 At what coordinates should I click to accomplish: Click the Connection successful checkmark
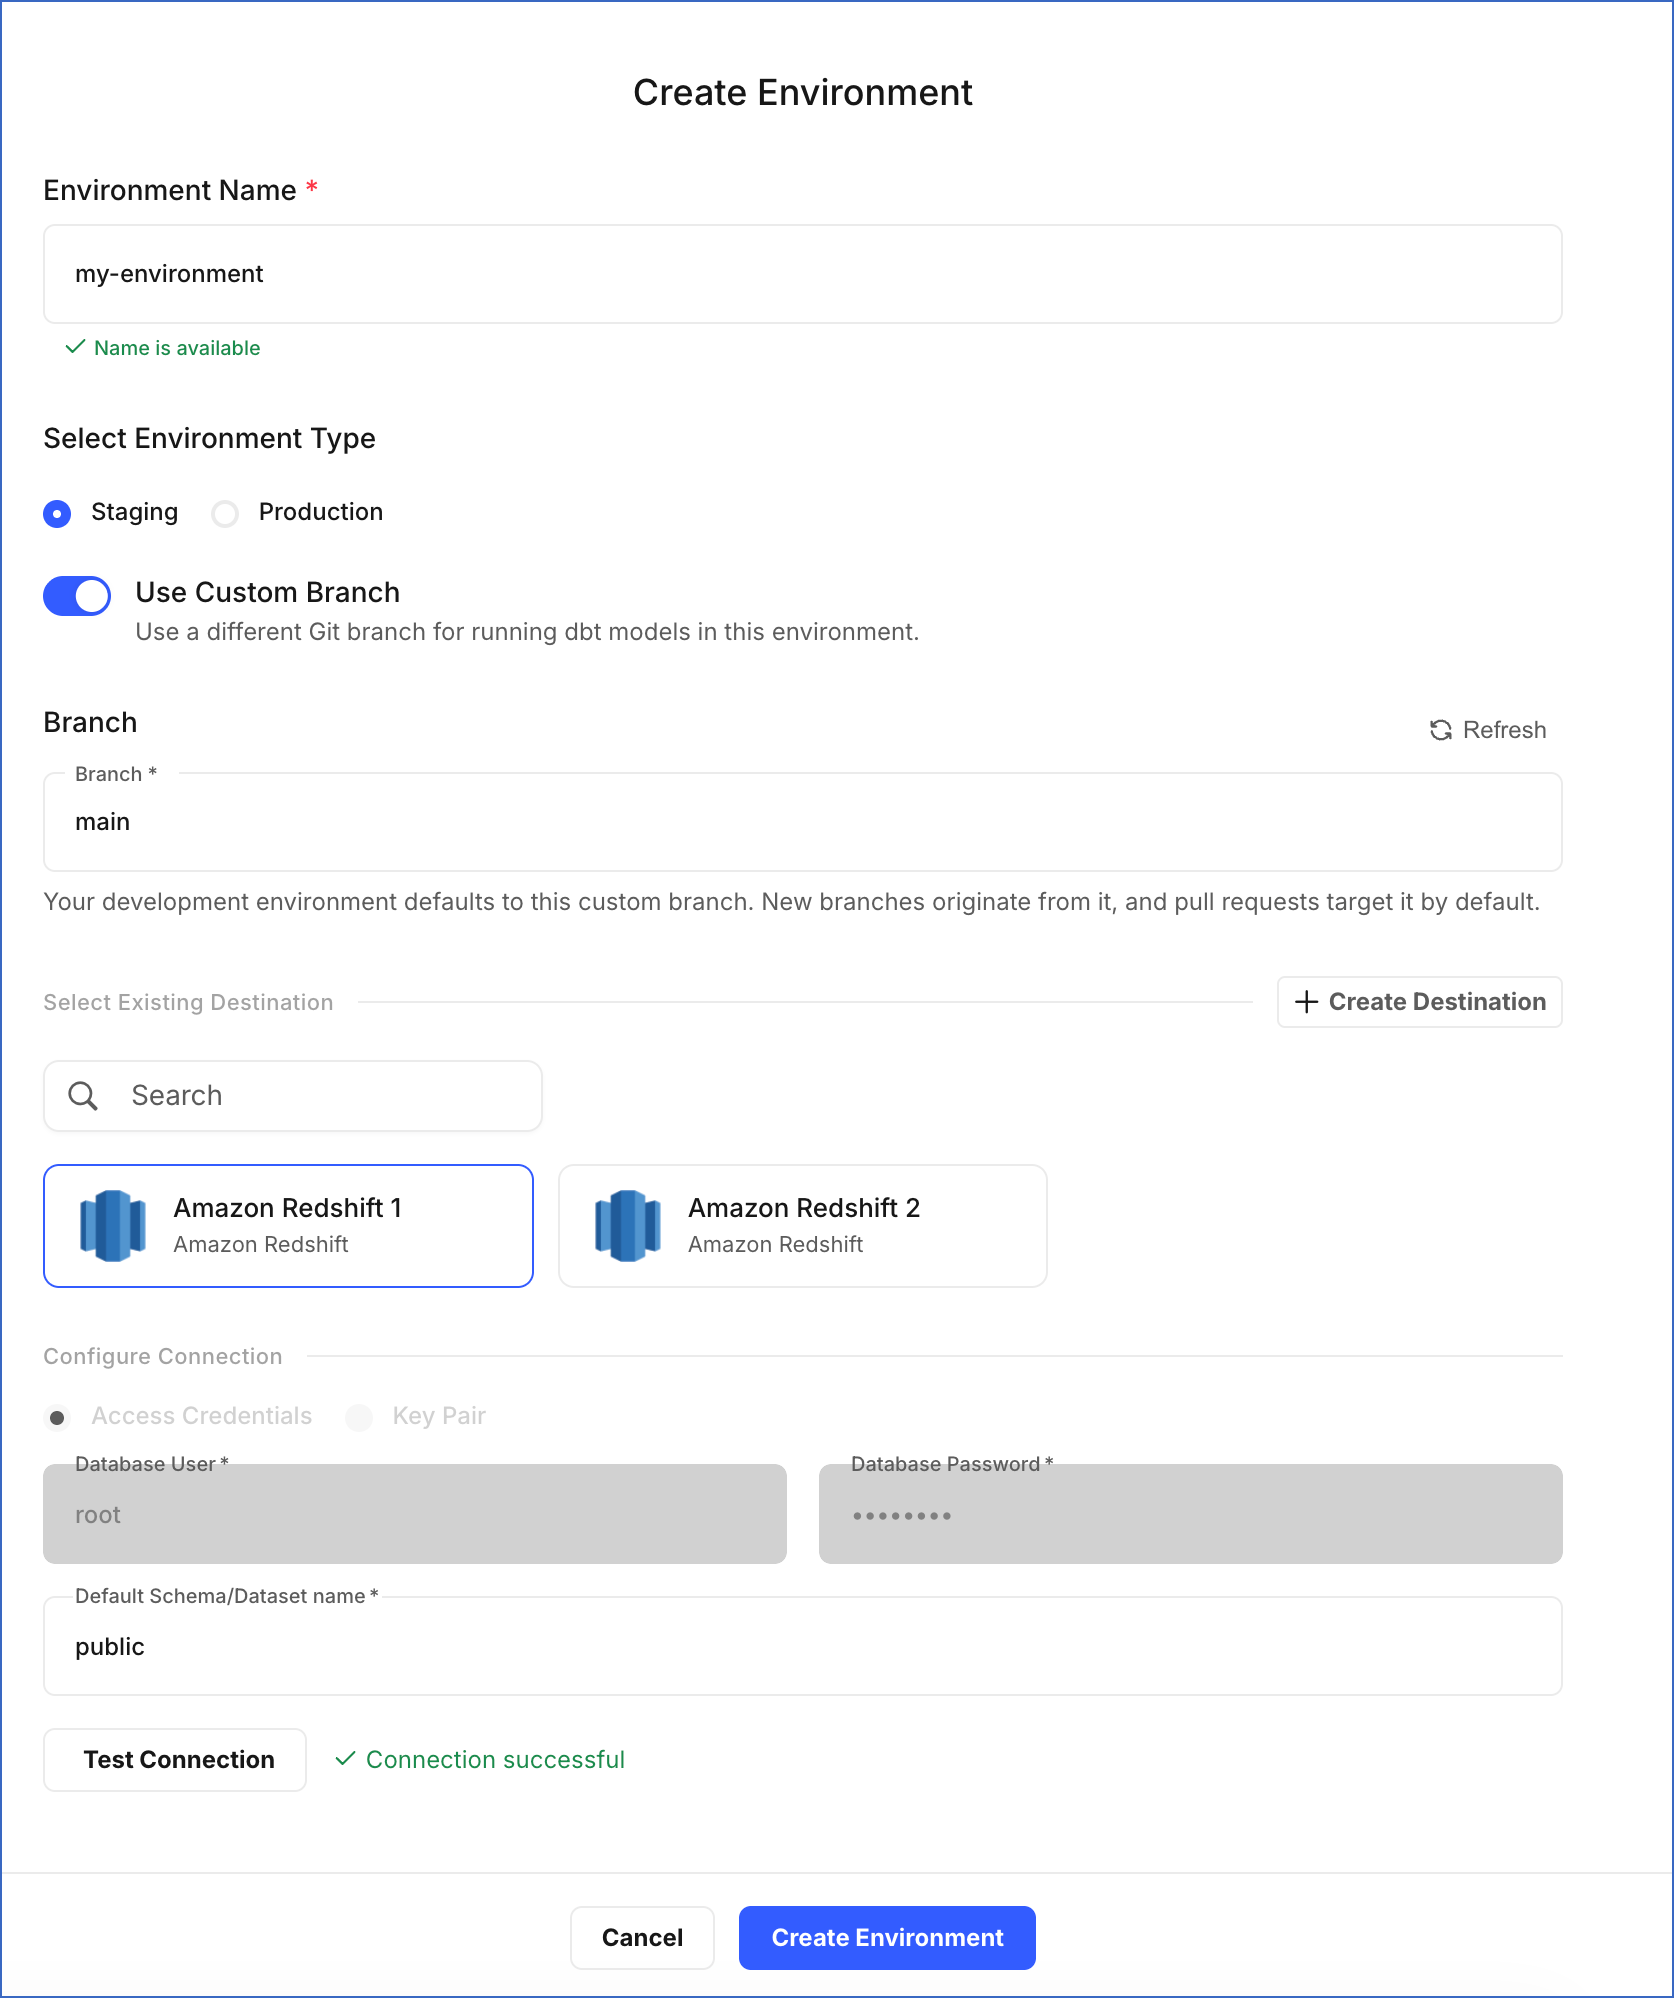pos(346,1759)
